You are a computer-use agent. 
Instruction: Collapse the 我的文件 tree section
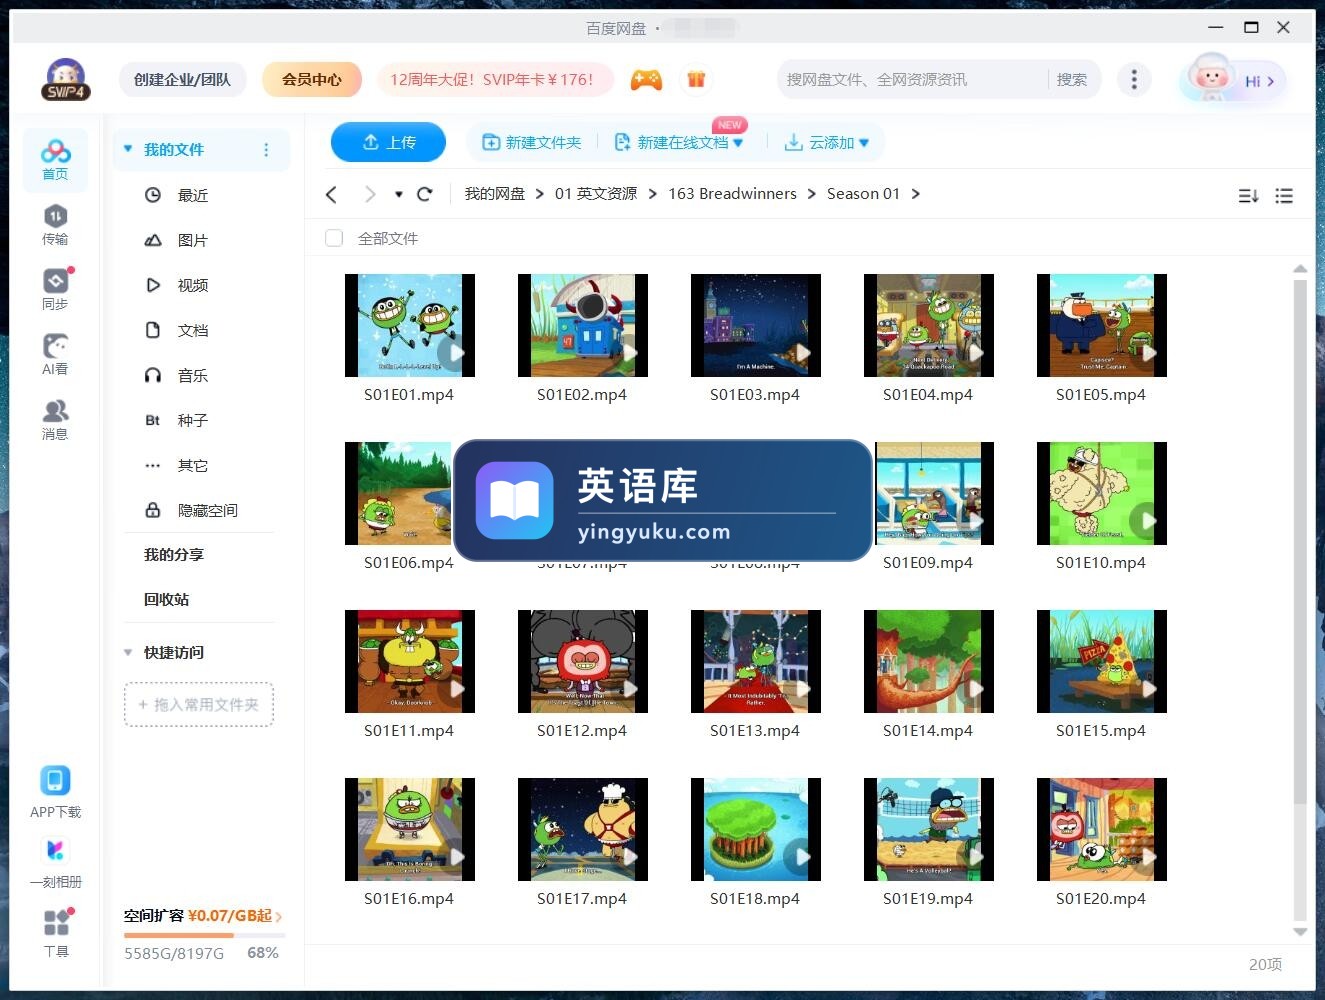point(128,149)
